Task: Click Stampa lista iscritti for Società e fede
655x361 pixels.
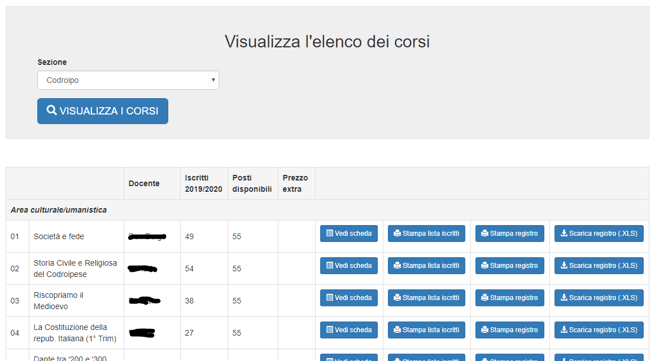Action: click(427, 234)
